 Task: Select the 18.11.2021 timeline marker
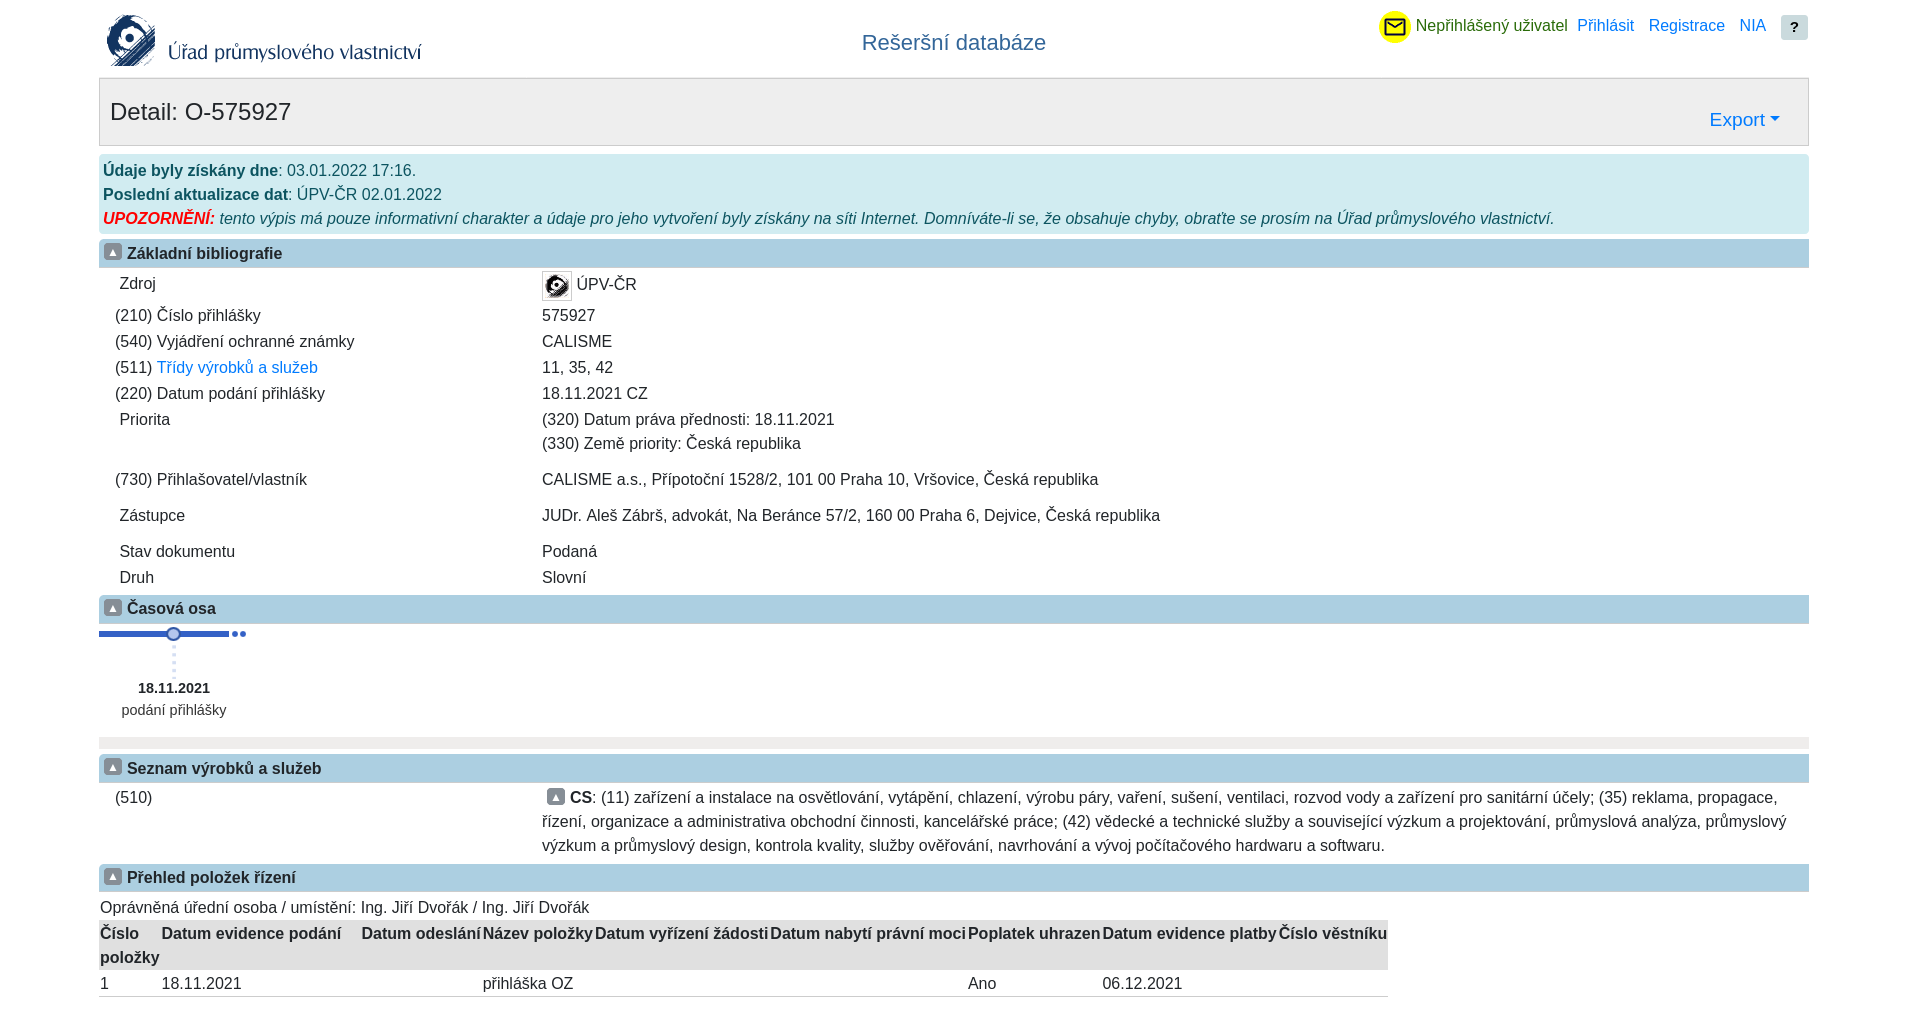pos(174,634)
